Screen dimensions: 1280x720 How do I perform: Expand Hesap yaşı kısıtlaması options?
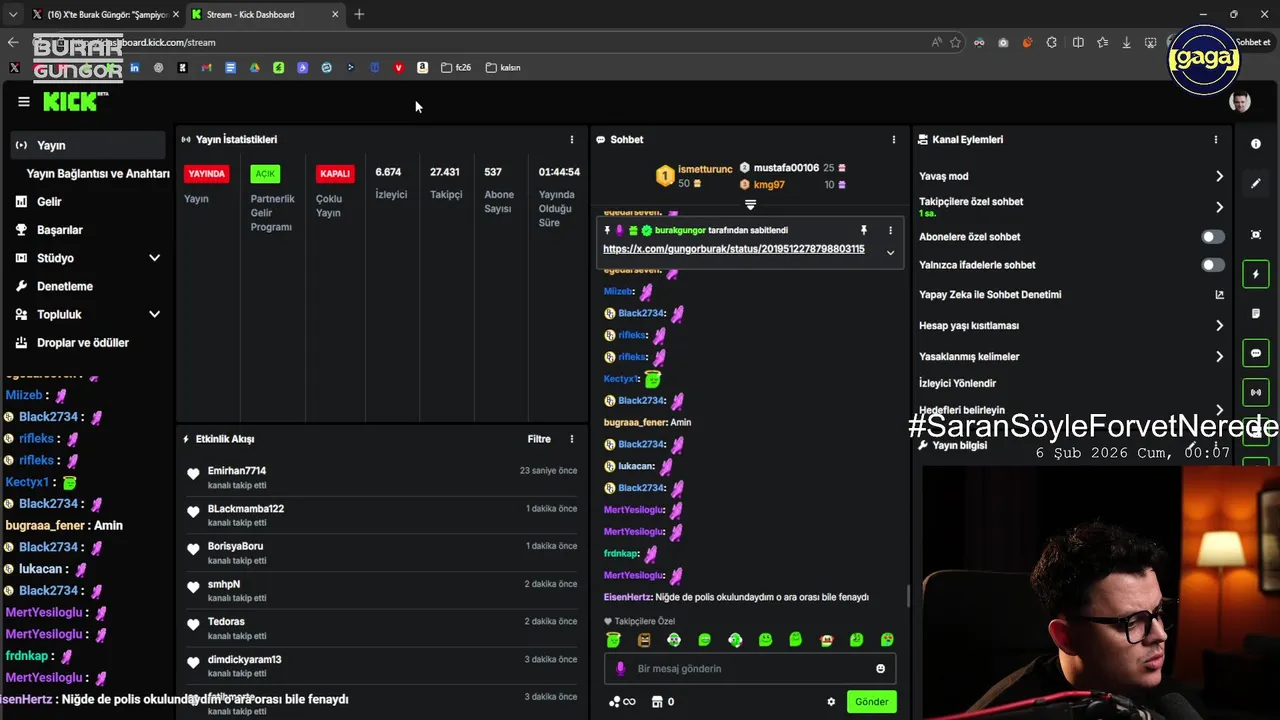coord(1219,326)
